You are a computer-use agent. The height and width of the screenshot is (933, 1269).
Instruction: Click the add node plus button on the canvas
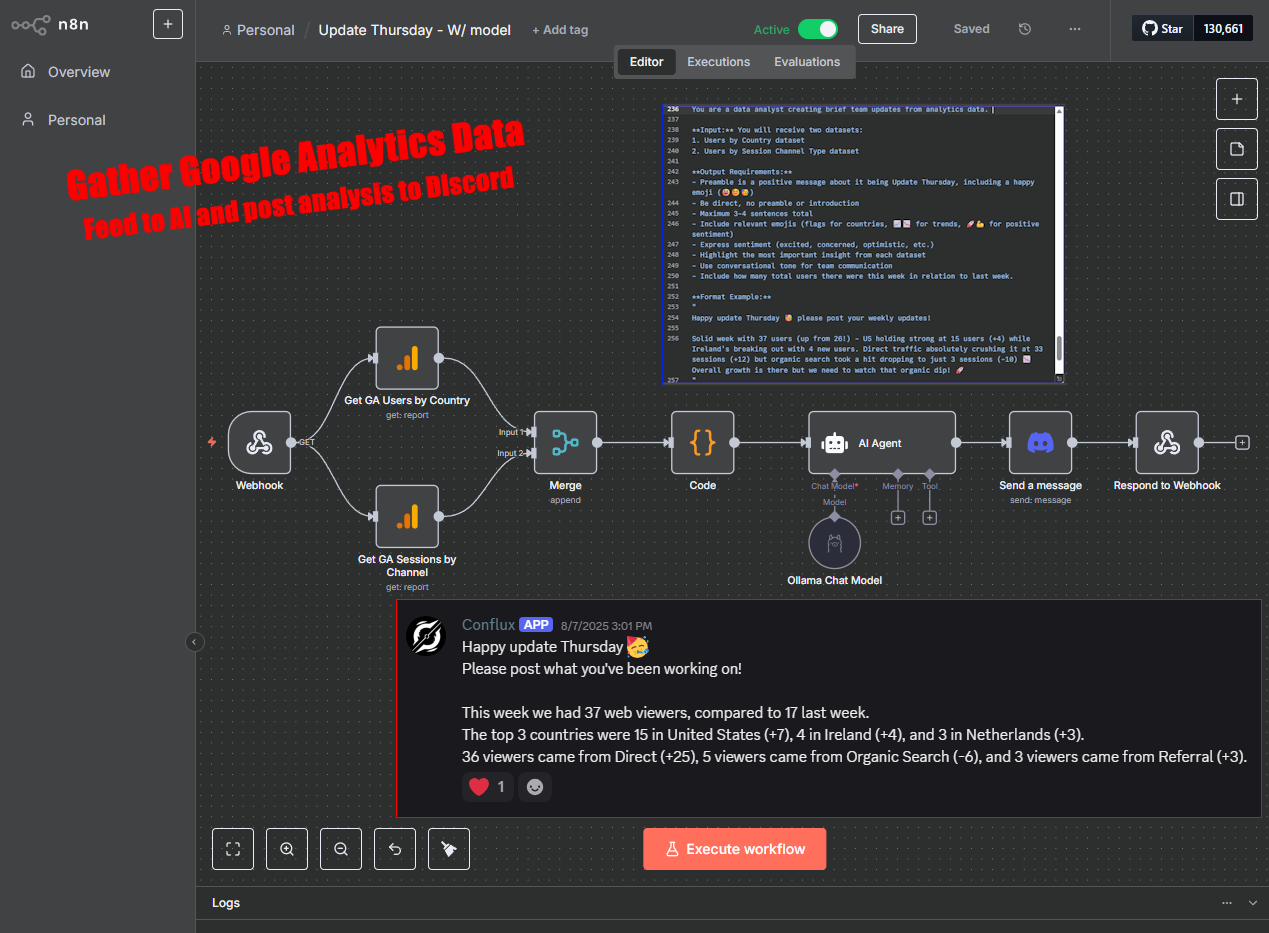[1237, 99]
